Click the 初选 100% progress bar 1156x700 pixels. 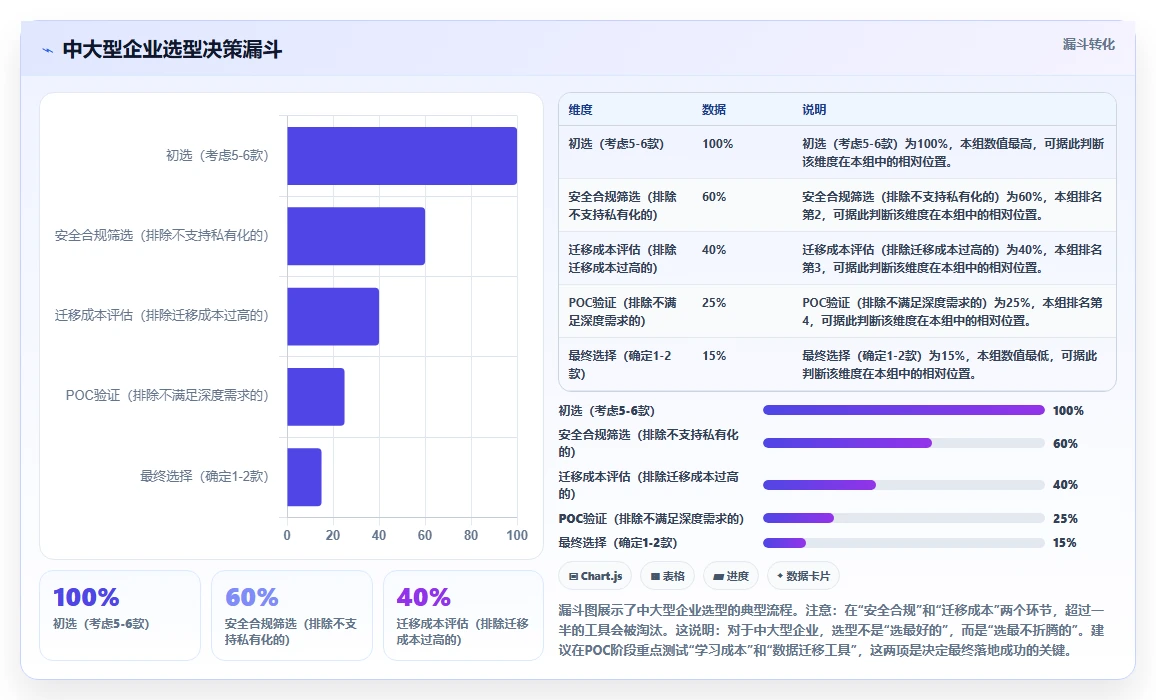coord(904,410)
